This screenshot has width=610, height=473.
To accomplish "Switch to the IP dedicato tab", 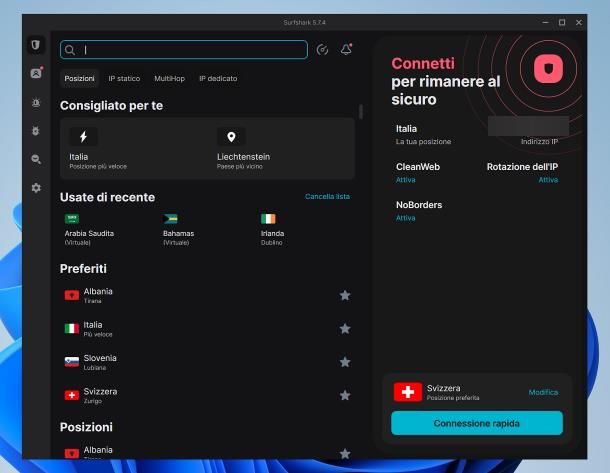I will [218, 79].
